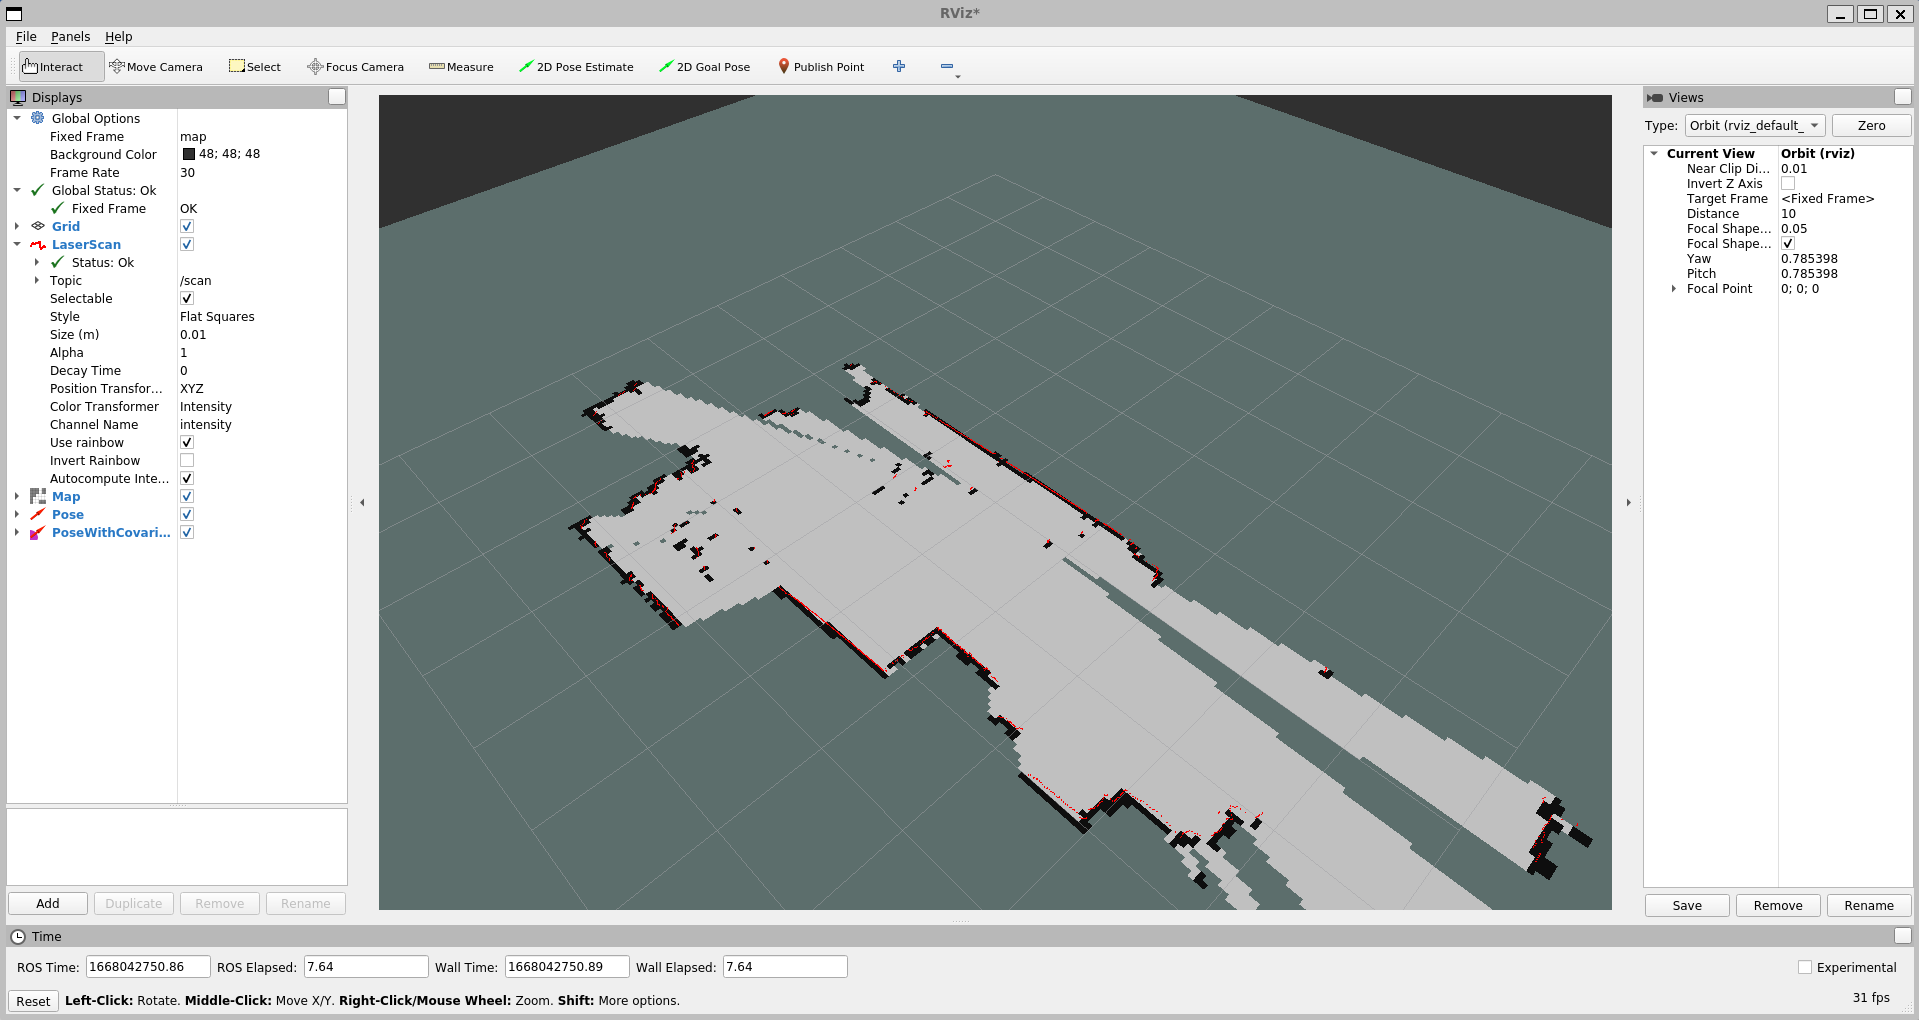This screenshot has width=1919, height=1020.
Task: Click the PoseWithCovariance display icon
Action: (38, 532)
